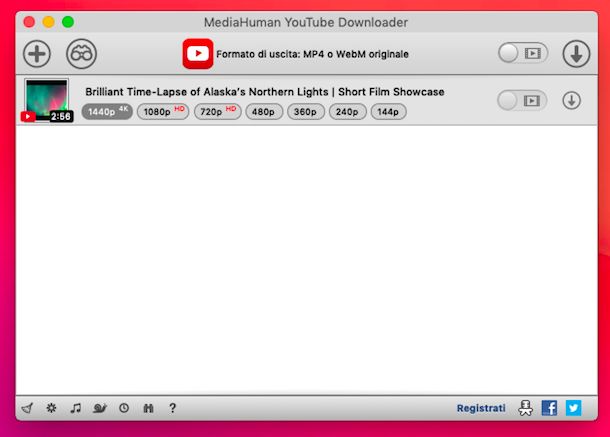Pick 240p quality

[x=347, y=112]
